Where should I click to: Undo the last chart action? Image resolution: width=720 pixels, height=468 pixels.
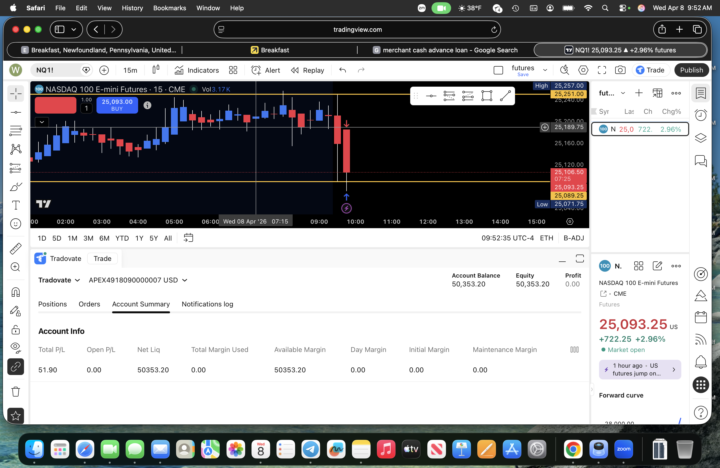[343, 70]
